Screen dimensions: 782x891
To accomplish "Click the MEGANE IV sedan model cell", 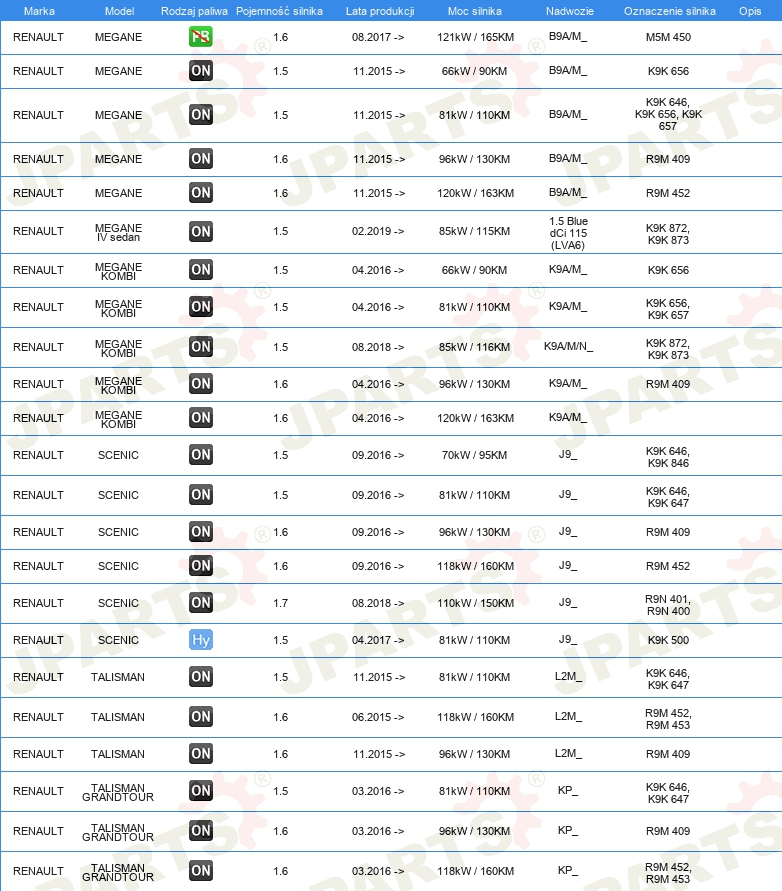I will pos(118,232).
